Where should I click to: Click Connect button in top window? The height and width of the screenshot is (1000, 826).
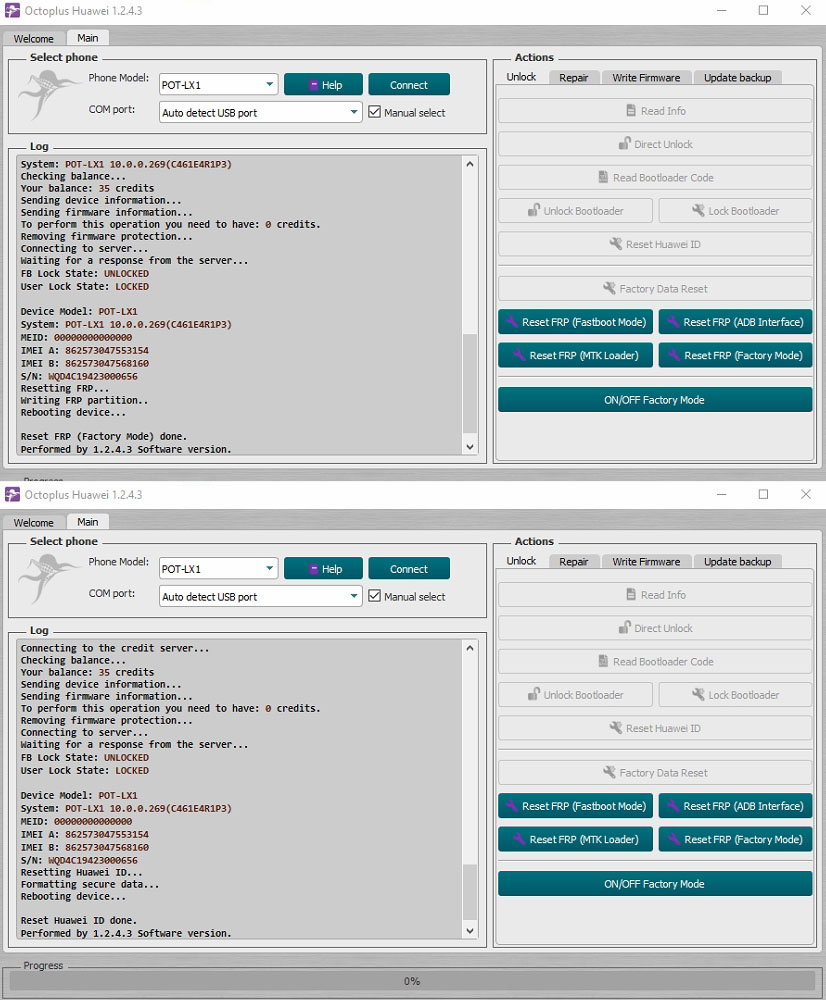[x=409, y=85]
